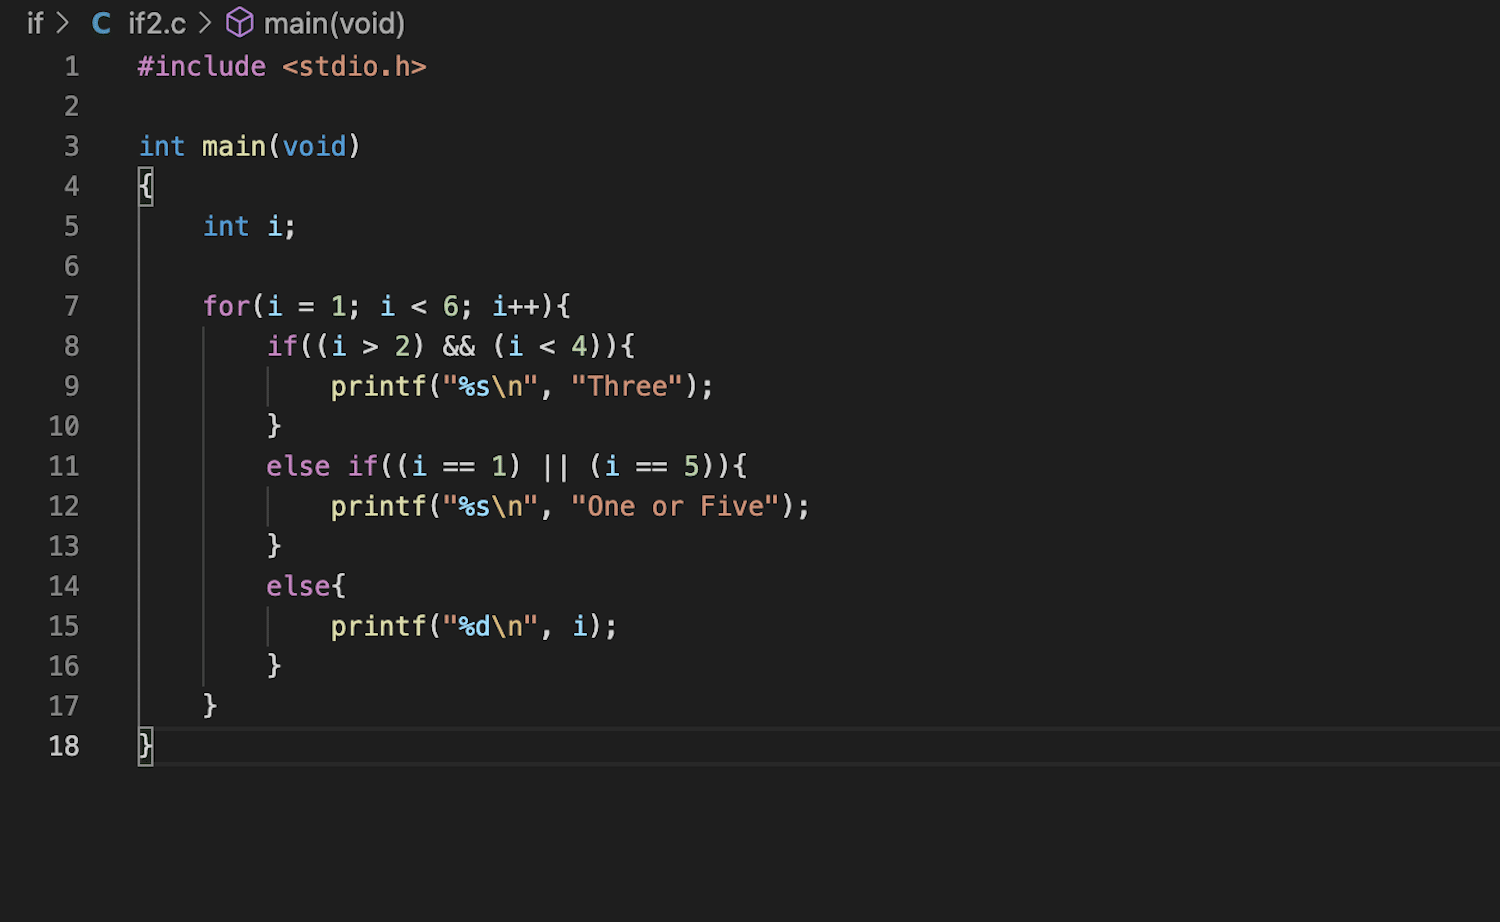1500x922 pixels.
Task: Click the 'for' keyword on line 7
Action: [226, 306]
